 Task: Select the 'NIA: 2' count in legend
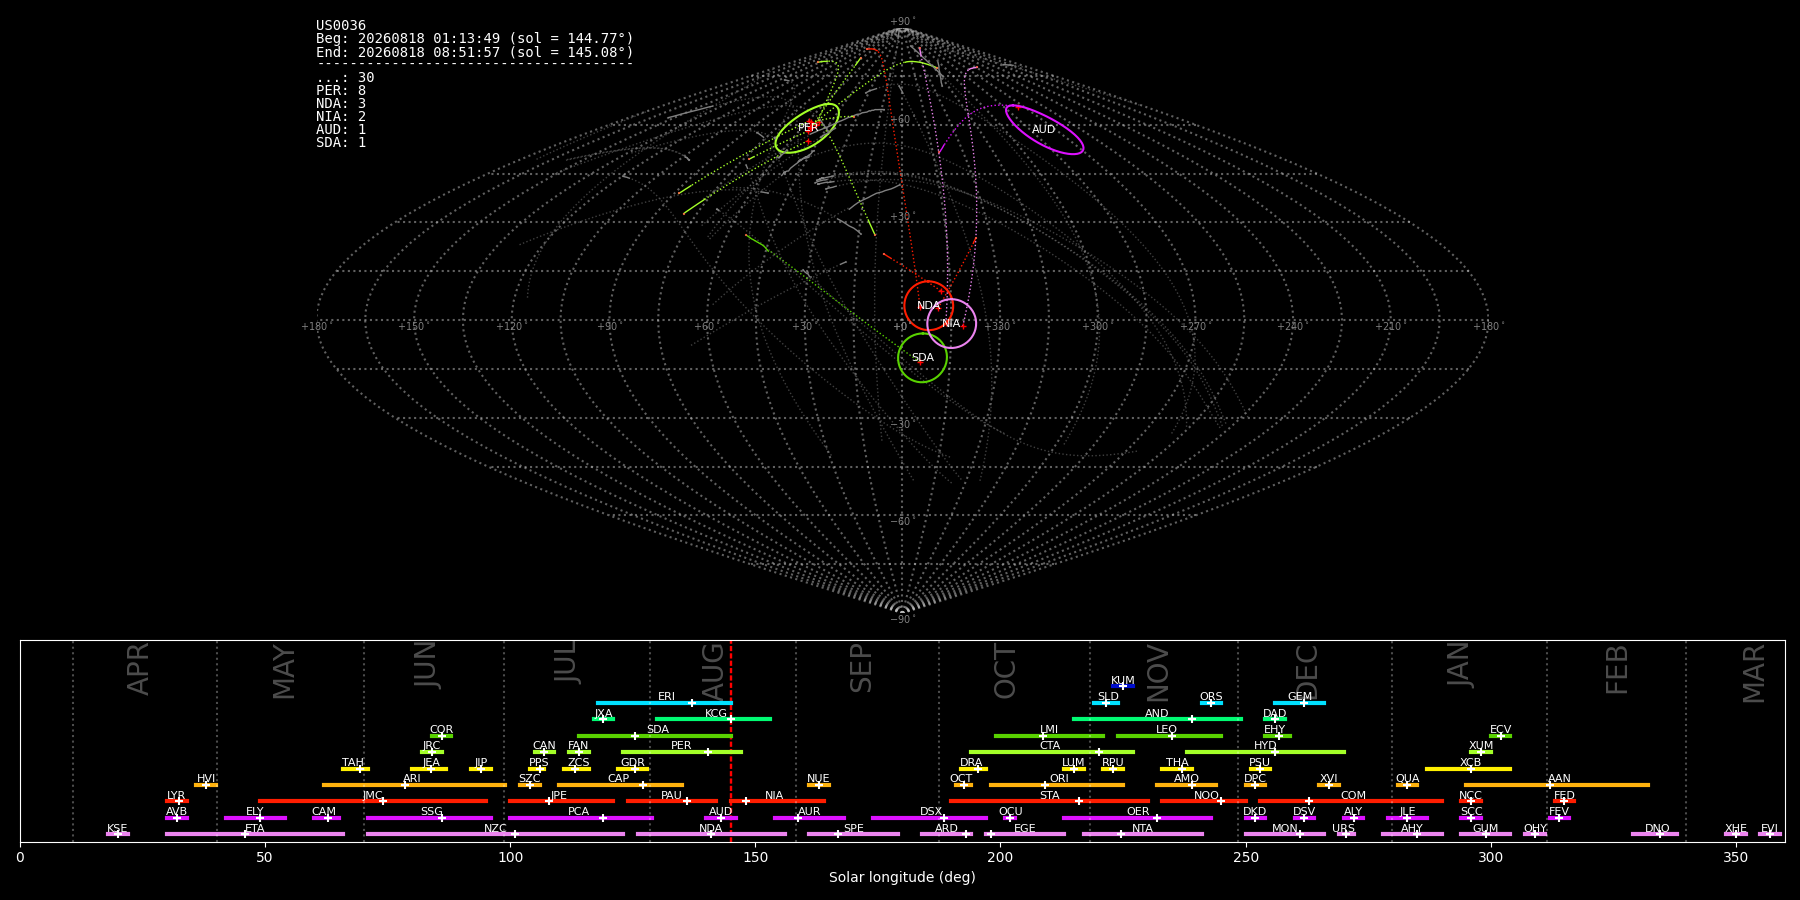coord(341,117)
